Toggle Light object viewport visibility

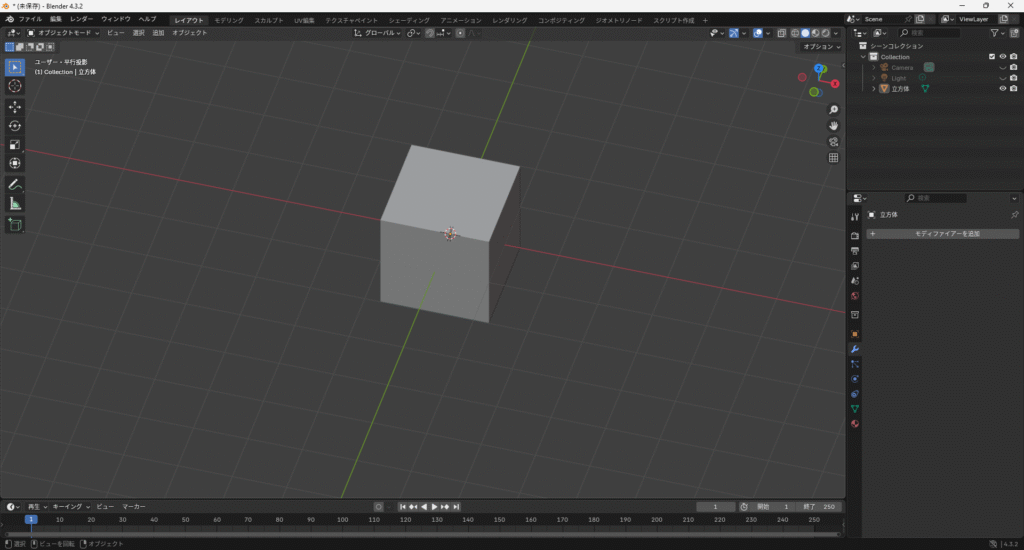pos(1002,78)
